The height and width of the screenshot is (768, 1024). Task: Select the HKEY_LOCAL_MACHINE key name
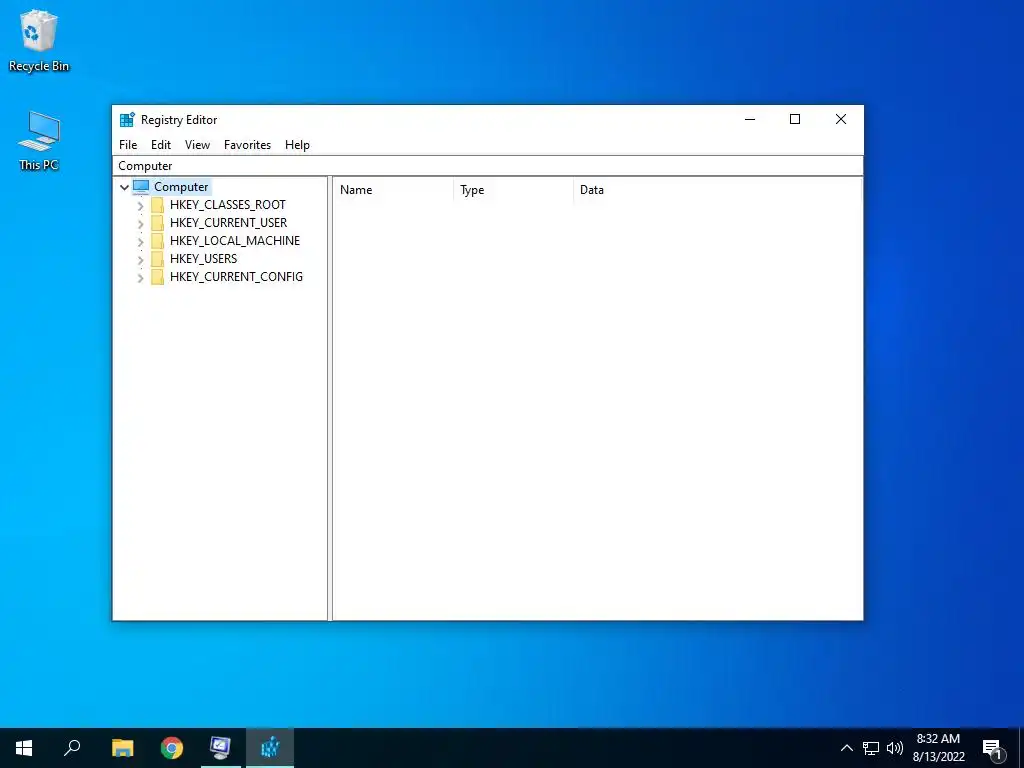click(234, 240)
